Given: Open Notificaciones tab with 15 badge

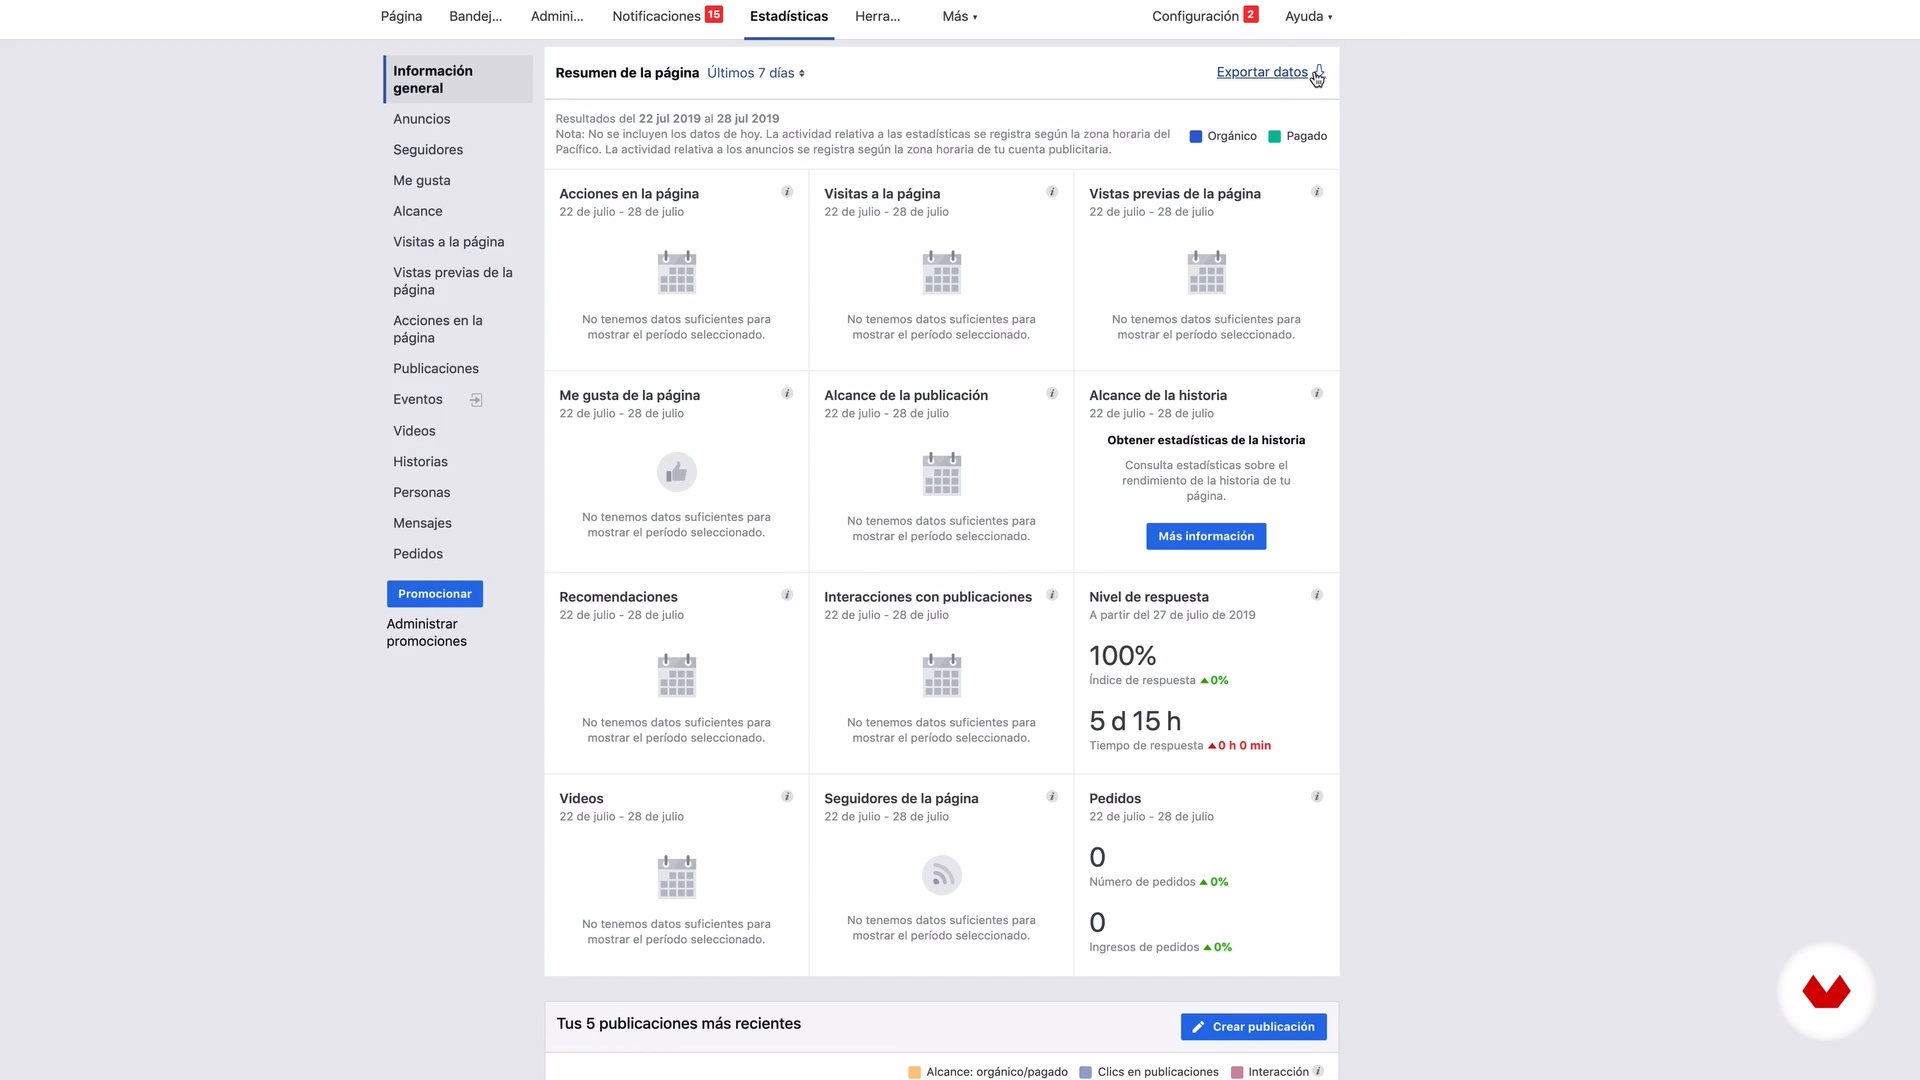Looking at the screenshot, I should click(x=667, y=16).
